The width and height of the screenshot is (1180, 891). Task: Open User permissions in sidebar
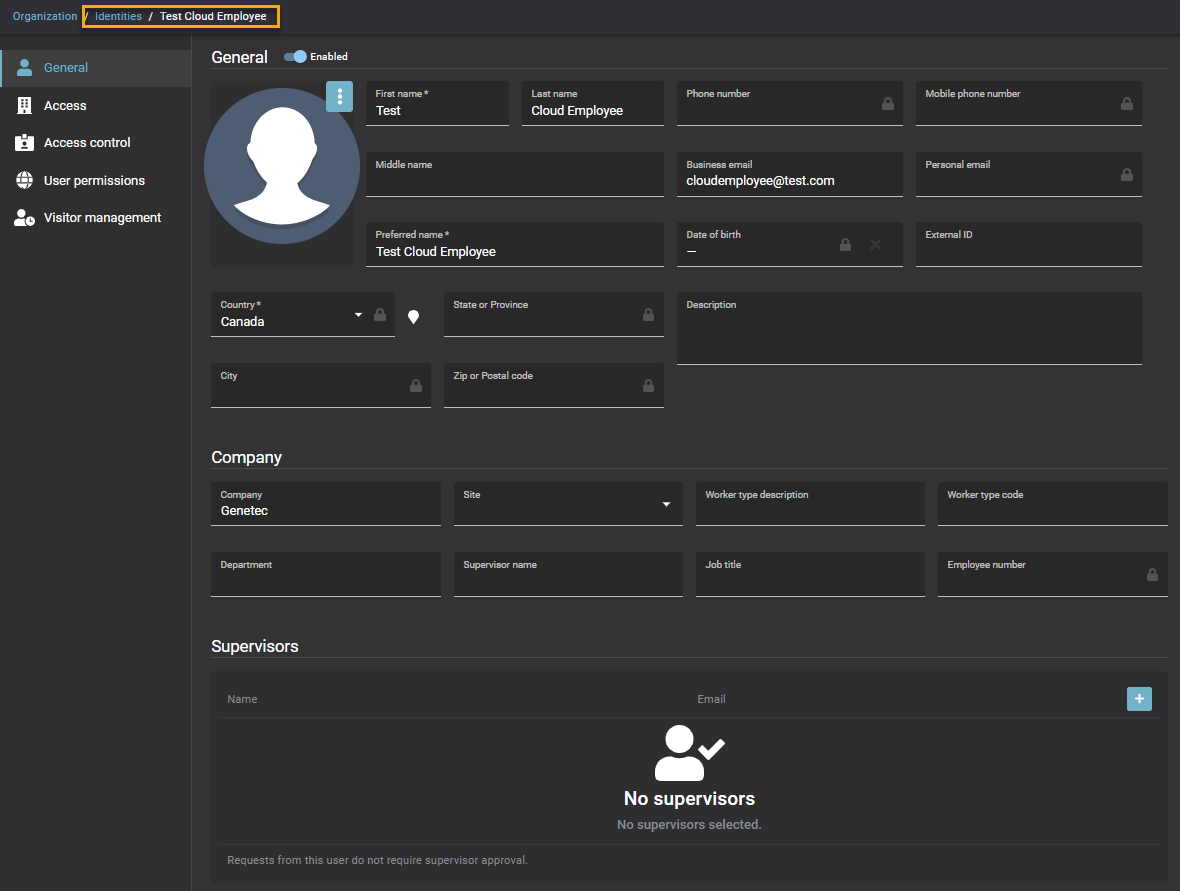click(94, 181)
